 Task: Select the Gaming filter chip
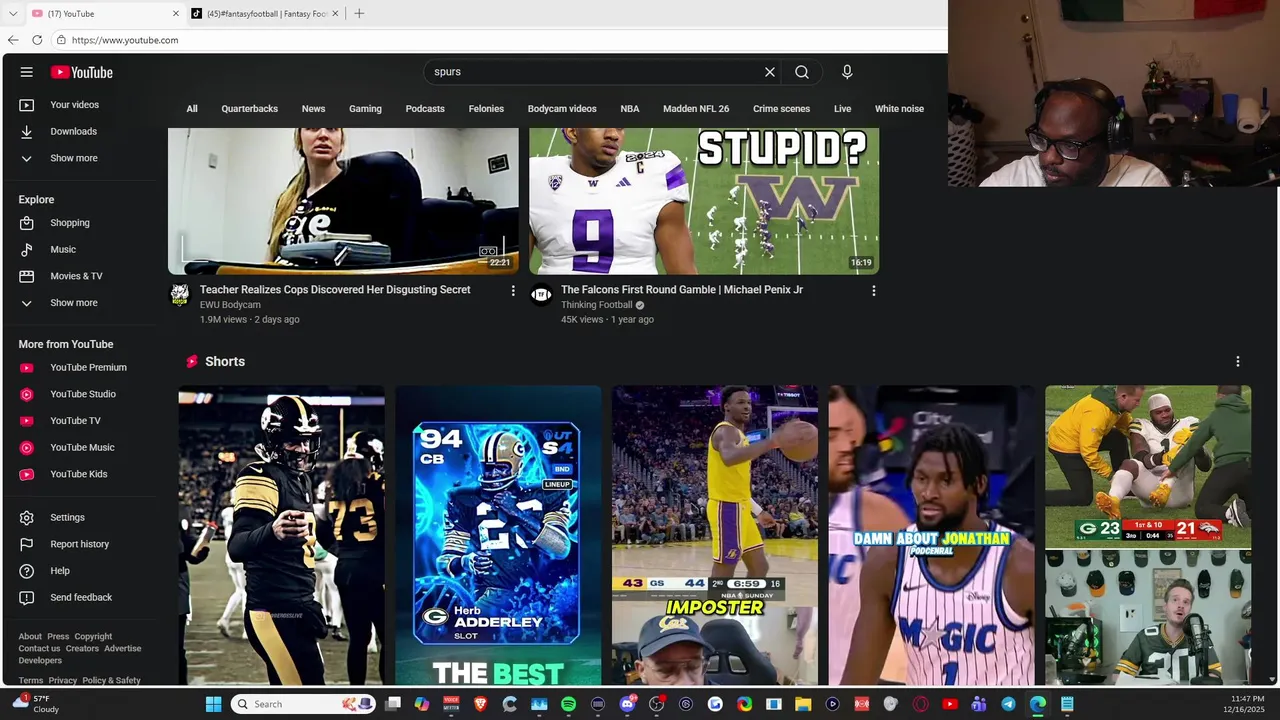pyautogui.click(x=365, y=109)
